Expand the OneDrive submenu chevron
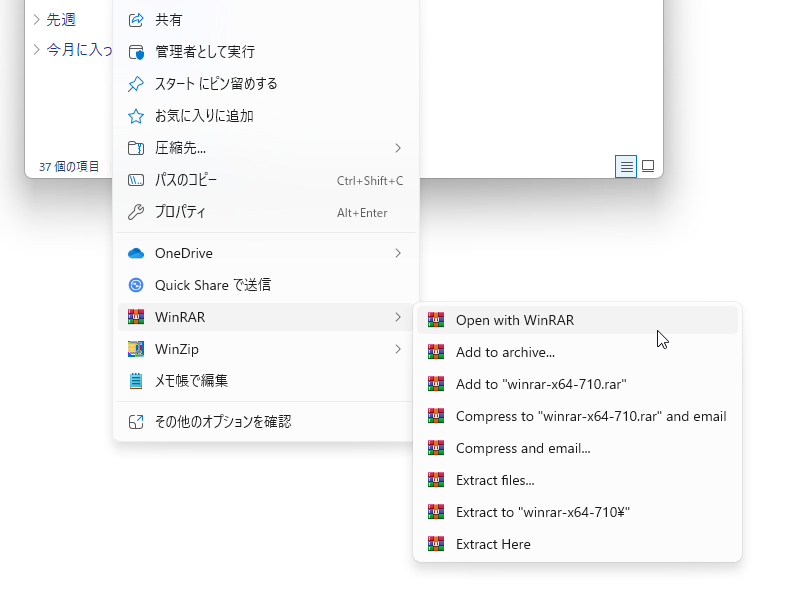 tap(398, 253)
